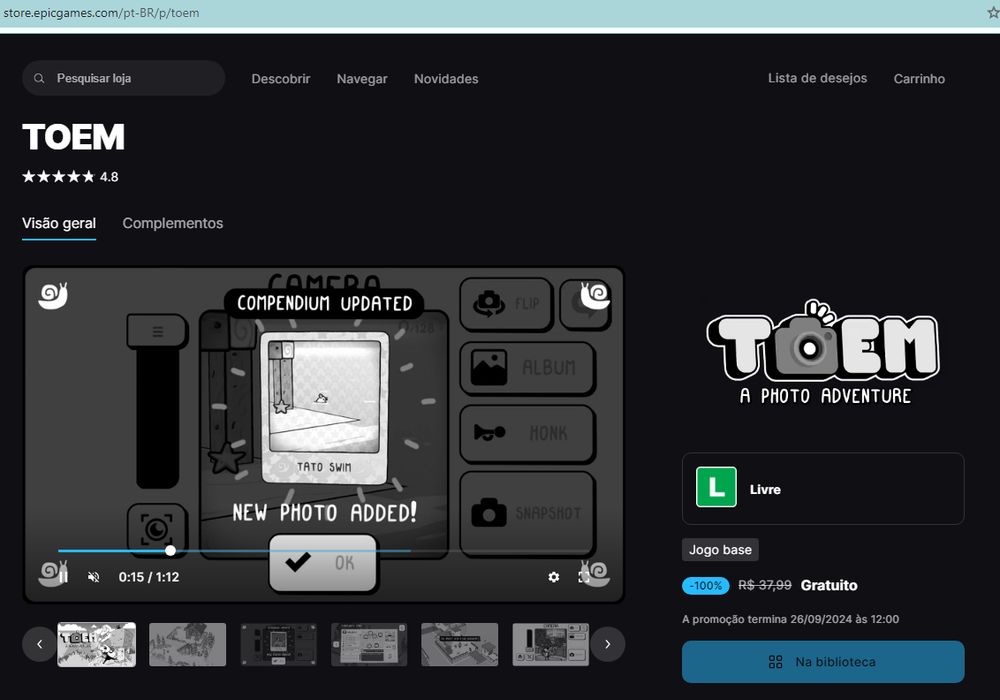The width and height of the screenshot is (1000, 700).
Task: Click the green L age rating icon
Action: click(x=716, y=487)
